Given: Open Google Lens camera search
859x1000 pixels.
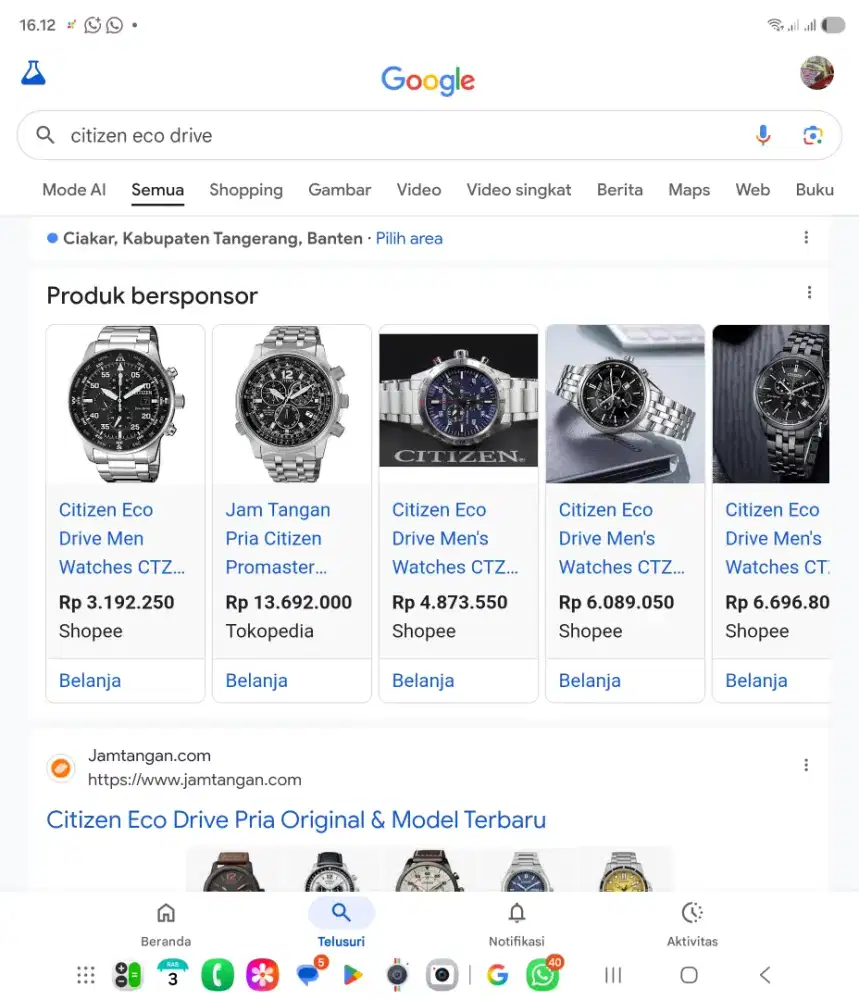Looking at the screenshot, I should [x=812, y=133].
